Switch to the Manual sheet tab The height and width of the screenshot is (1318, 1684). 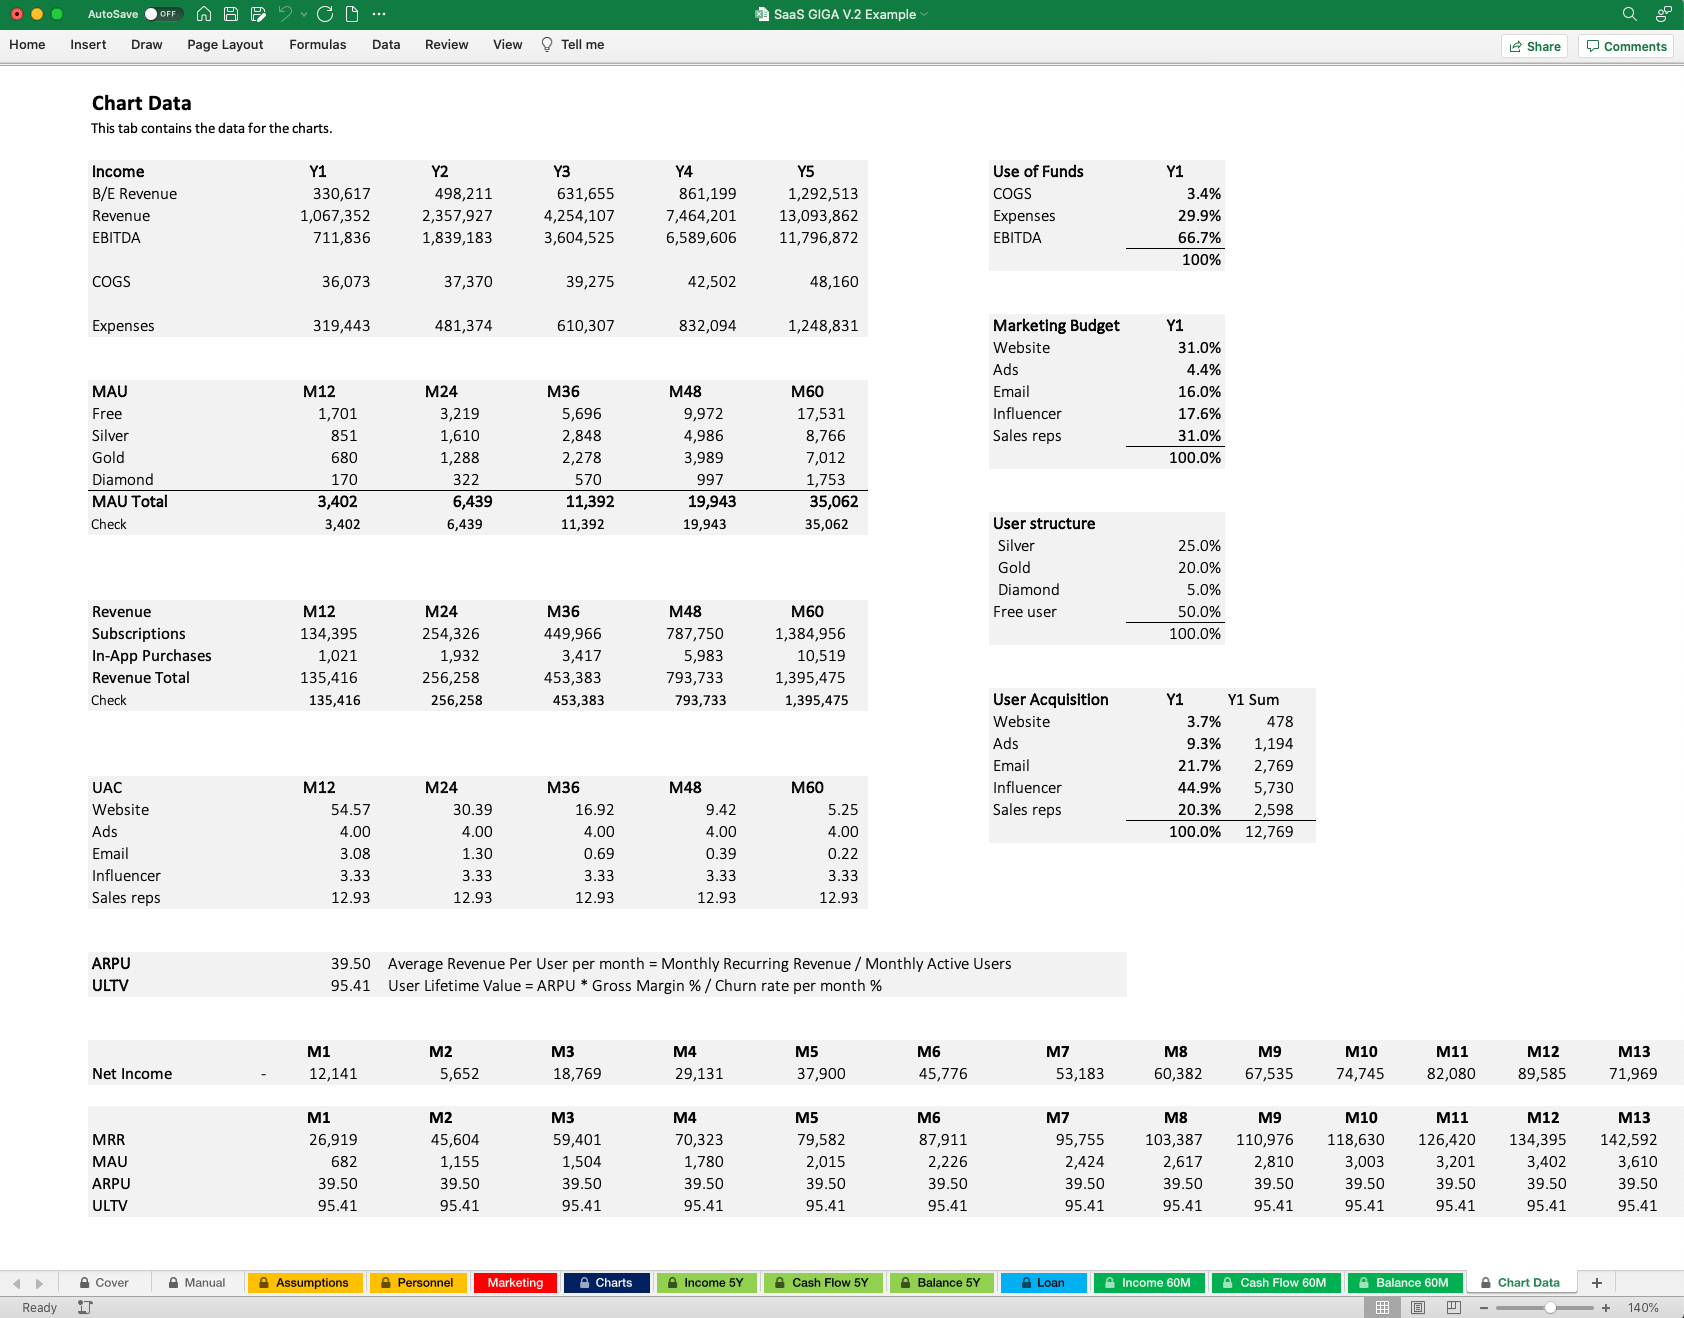click(x=197, y=1283)
